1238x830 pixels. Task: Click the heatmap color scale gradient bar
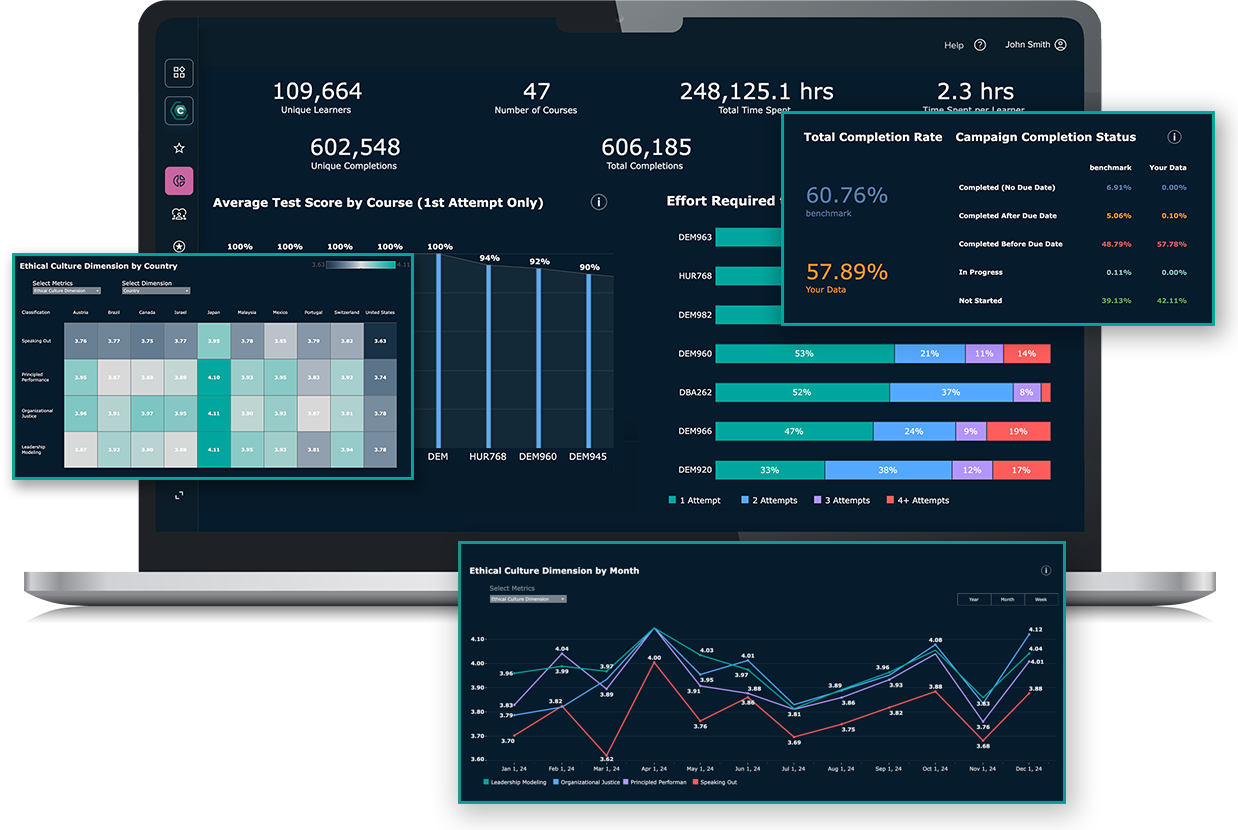pos(362,265)
